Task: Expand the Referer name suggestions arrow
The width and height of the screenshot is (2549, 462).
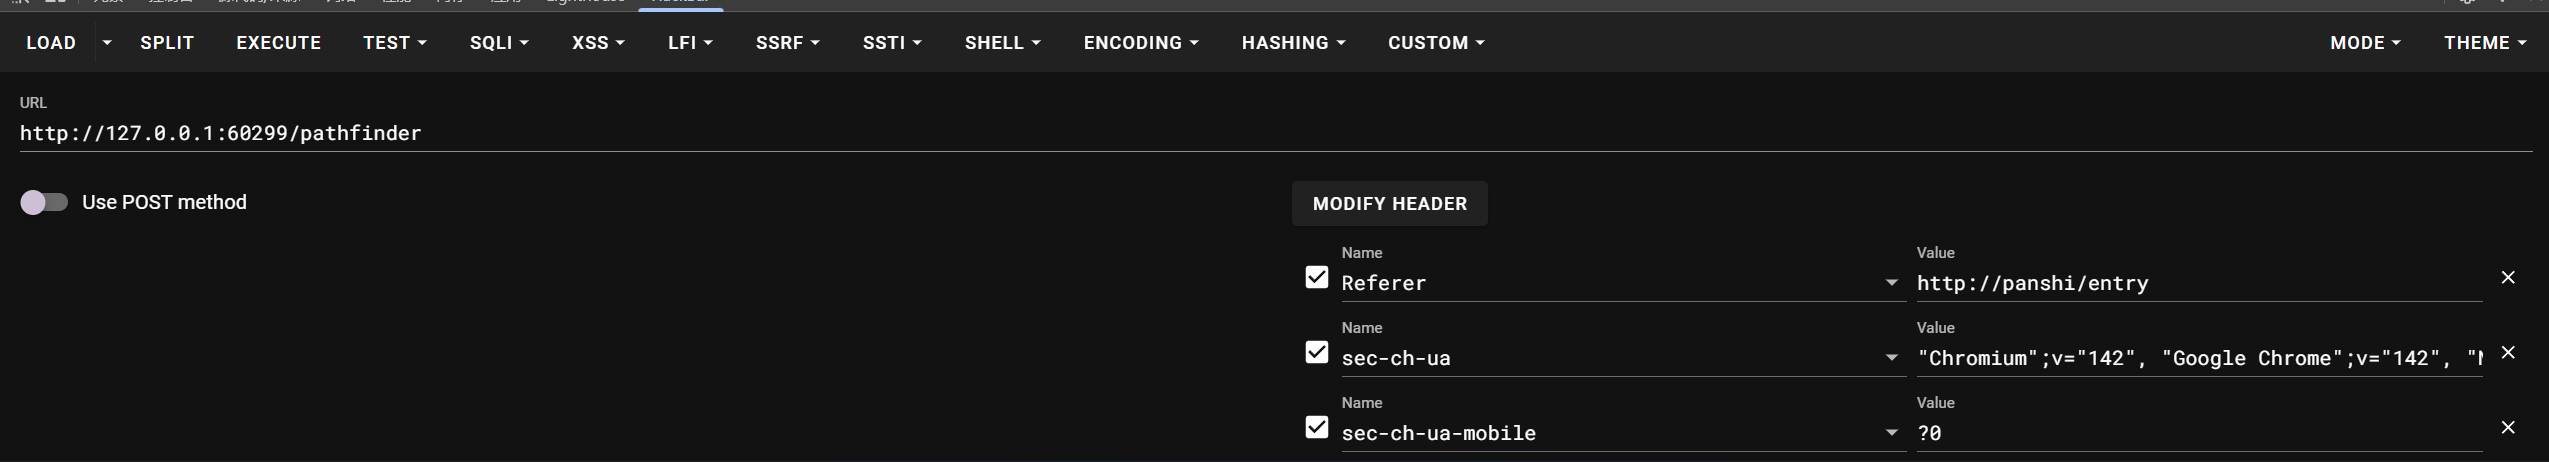Action: (x=1891, y=283)
